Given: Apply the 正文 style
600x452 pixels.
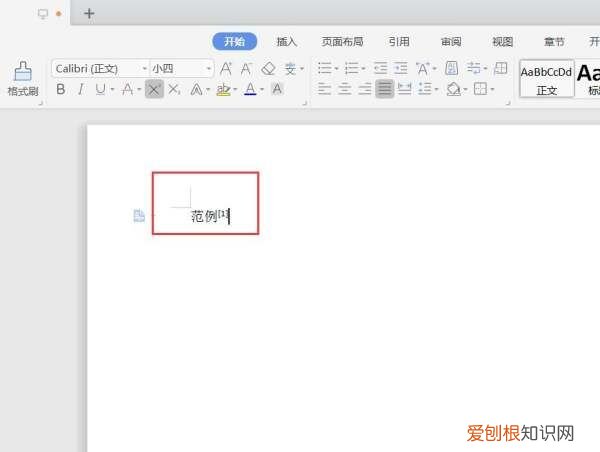Looking at the screenshot, I should pyautogui.click(x=547, y=79).
